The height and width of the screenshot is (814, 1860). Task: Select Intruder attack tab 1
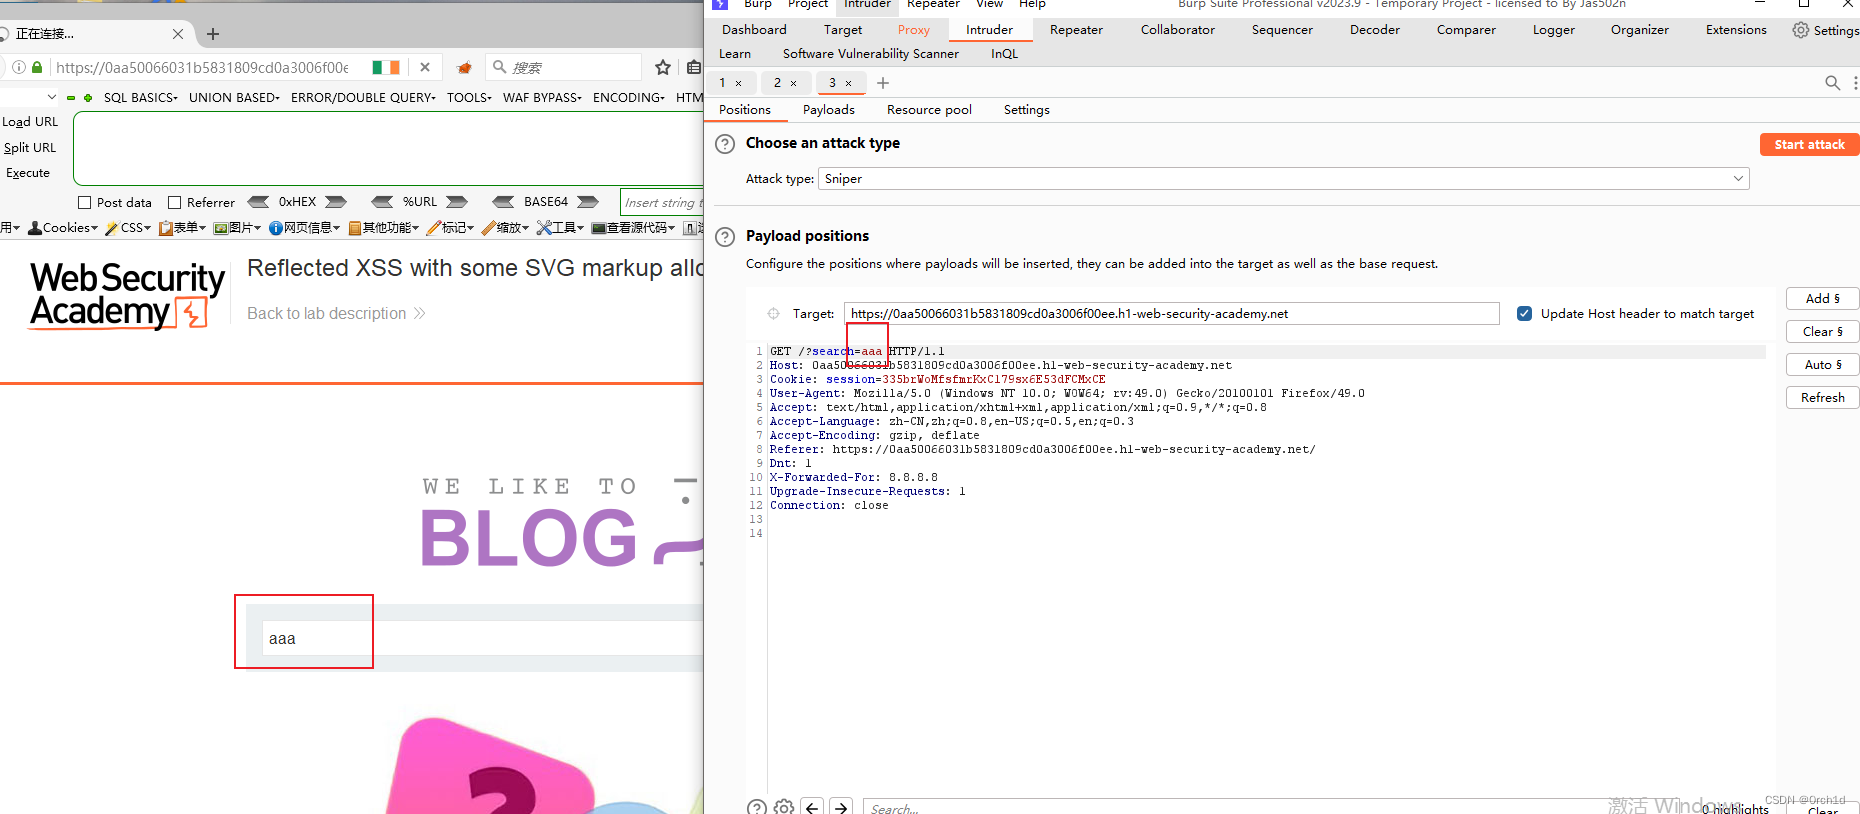pyautogui.click(x=722, y=83)
